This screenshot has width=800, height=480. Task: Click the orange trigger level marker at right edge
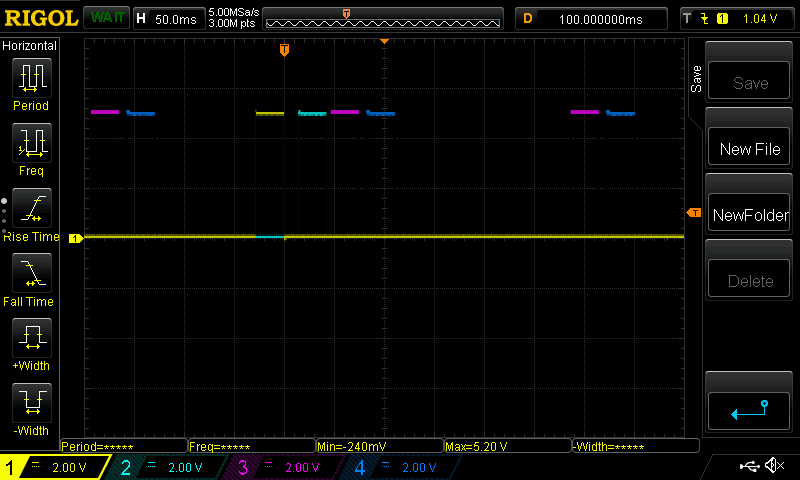pyautogui.click(x=694, y=213)
